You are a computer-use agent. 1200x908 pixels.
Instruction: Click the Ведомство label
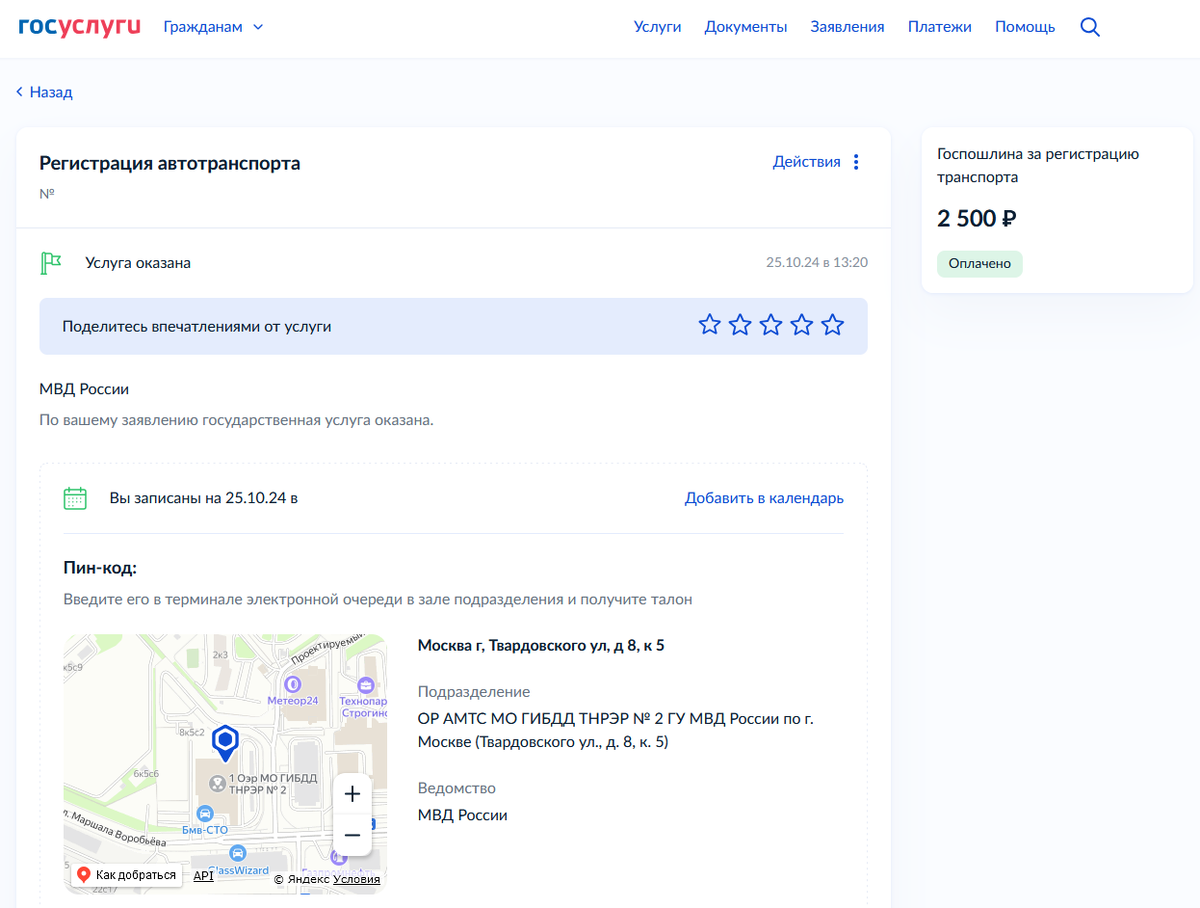click(x=457, y=788)
